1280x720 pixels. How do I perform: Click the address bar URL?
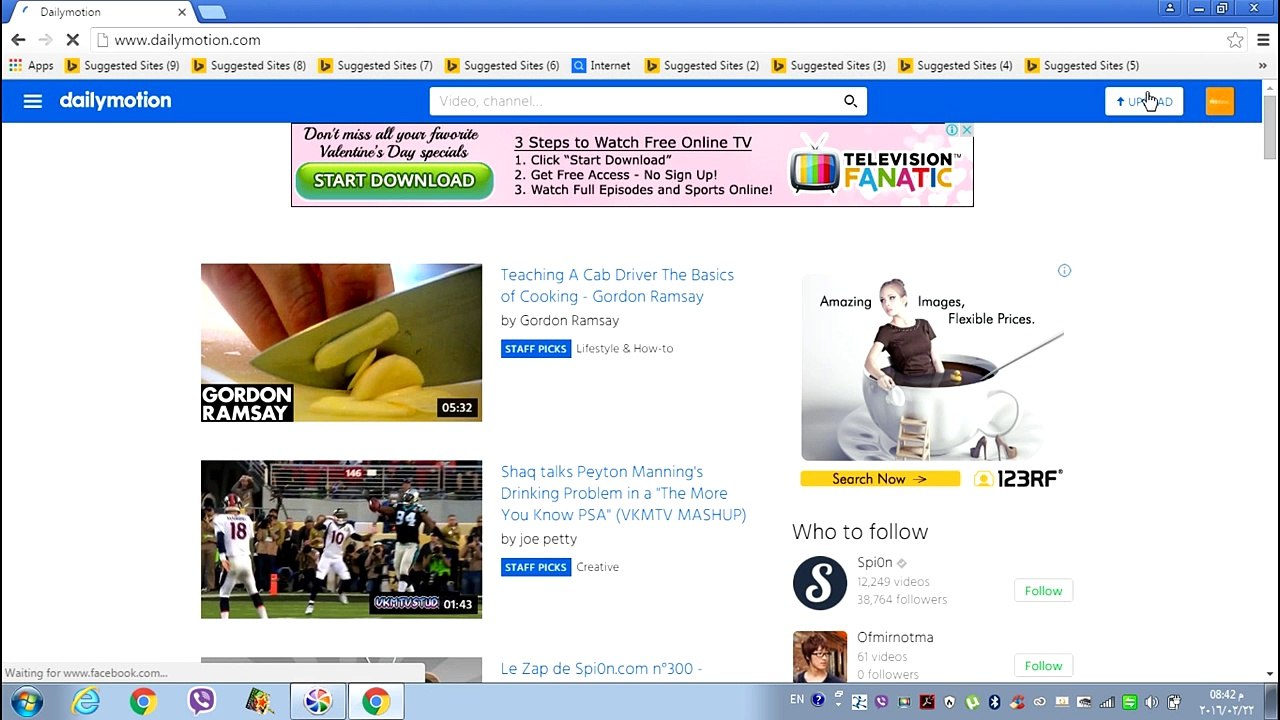coord(187,40)
